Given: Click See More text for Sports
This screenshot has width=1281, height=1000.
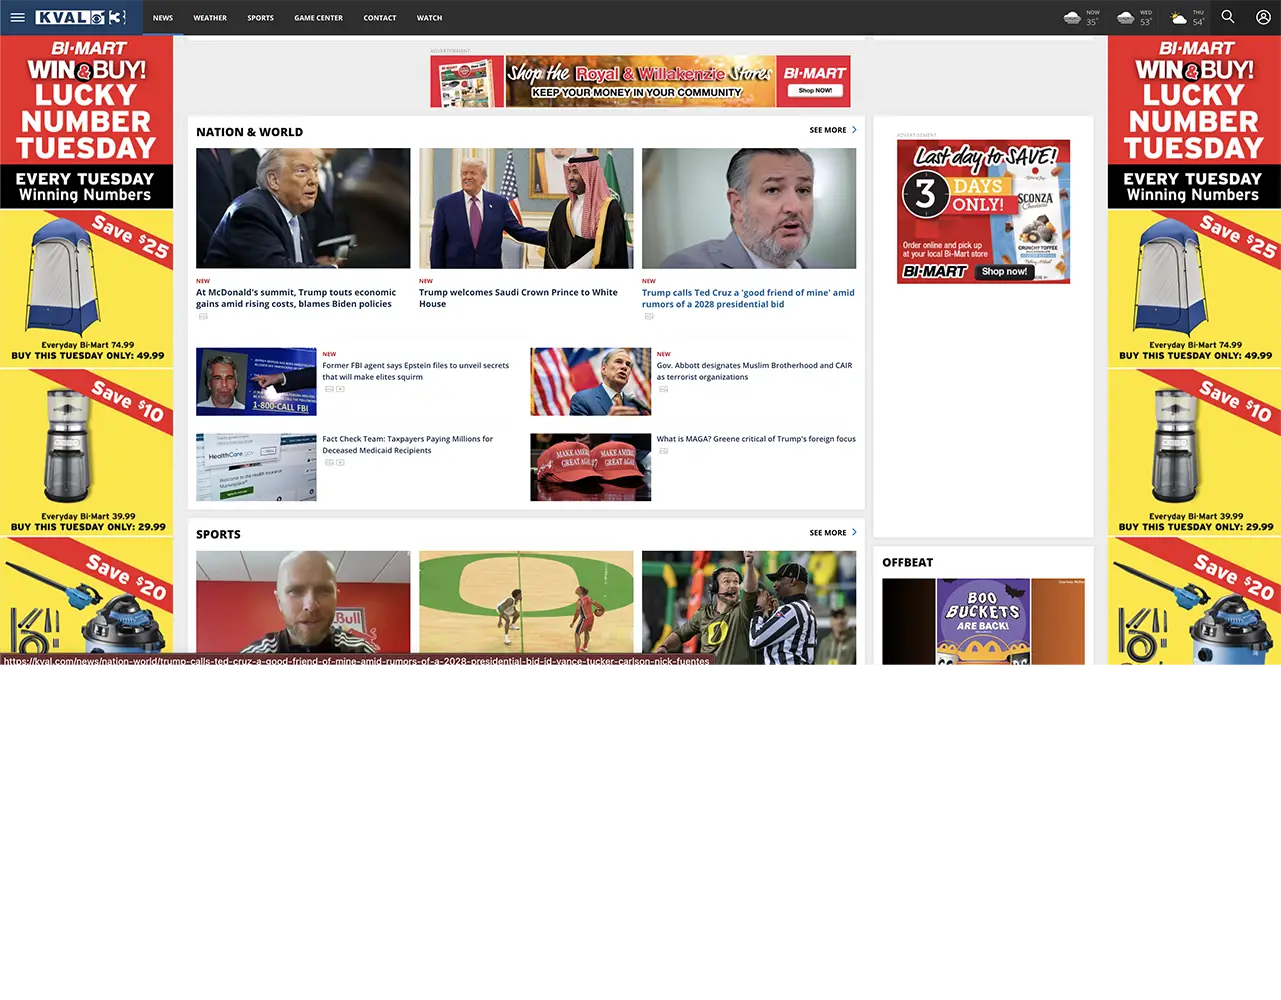Looking at the screenshot, I should click(x=828, y=533).
